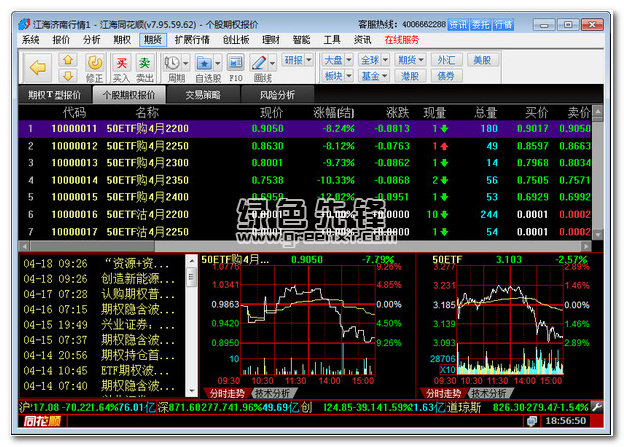Switch to 交易策略 tab
The image size is (624, 447).
coord(203,95)
